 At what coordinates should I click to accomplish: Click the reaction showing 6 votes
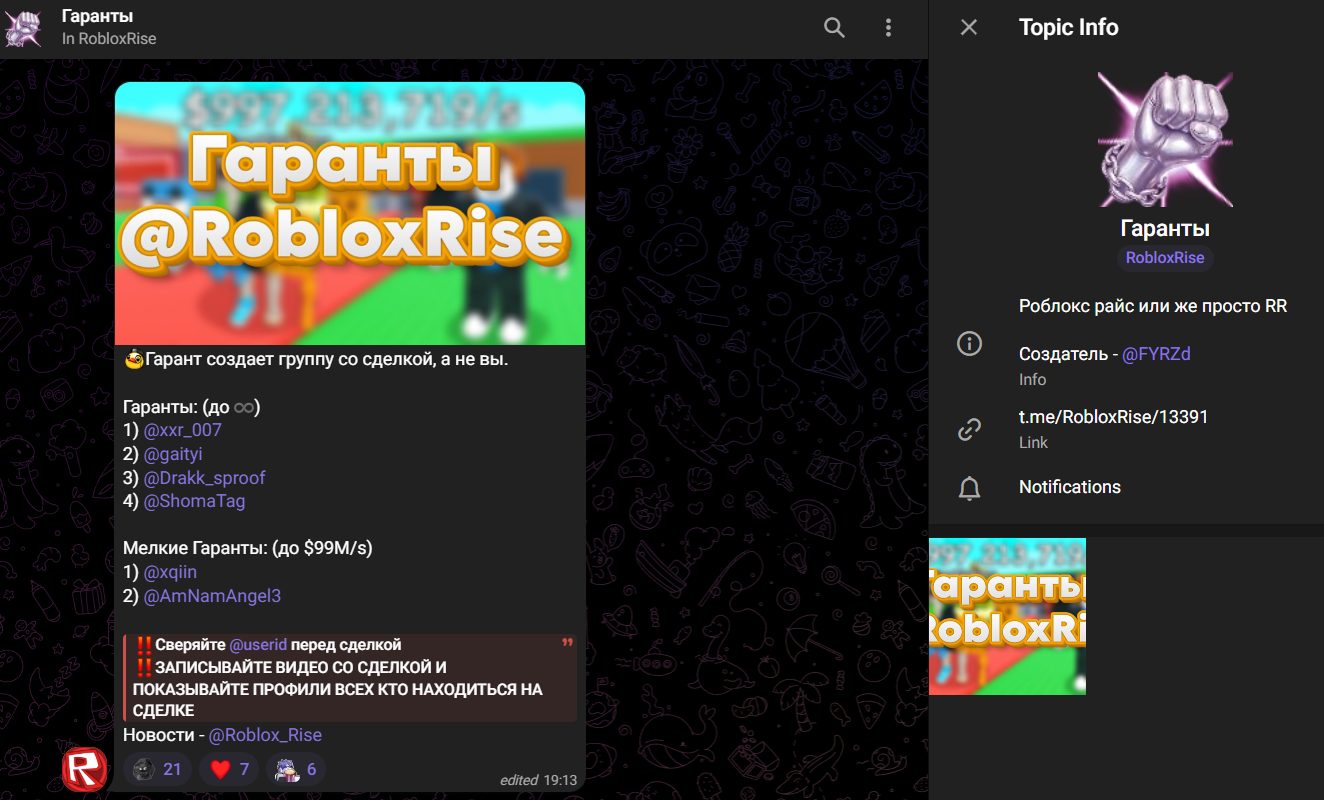296,769
